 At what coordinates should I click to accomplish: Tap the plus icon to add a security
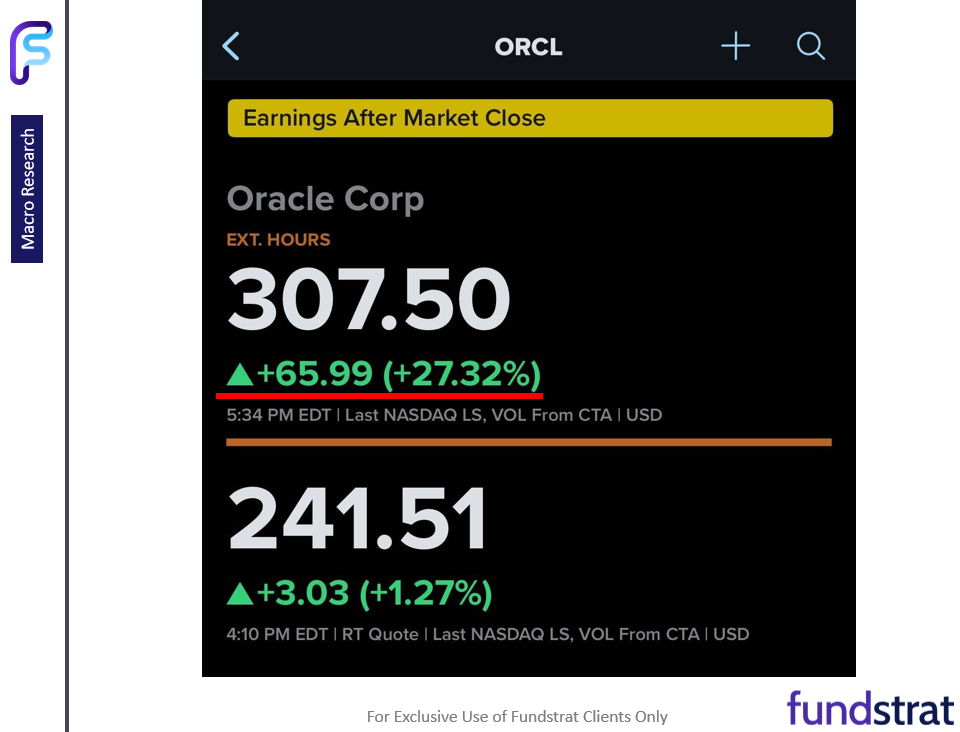tap(735, 45)
